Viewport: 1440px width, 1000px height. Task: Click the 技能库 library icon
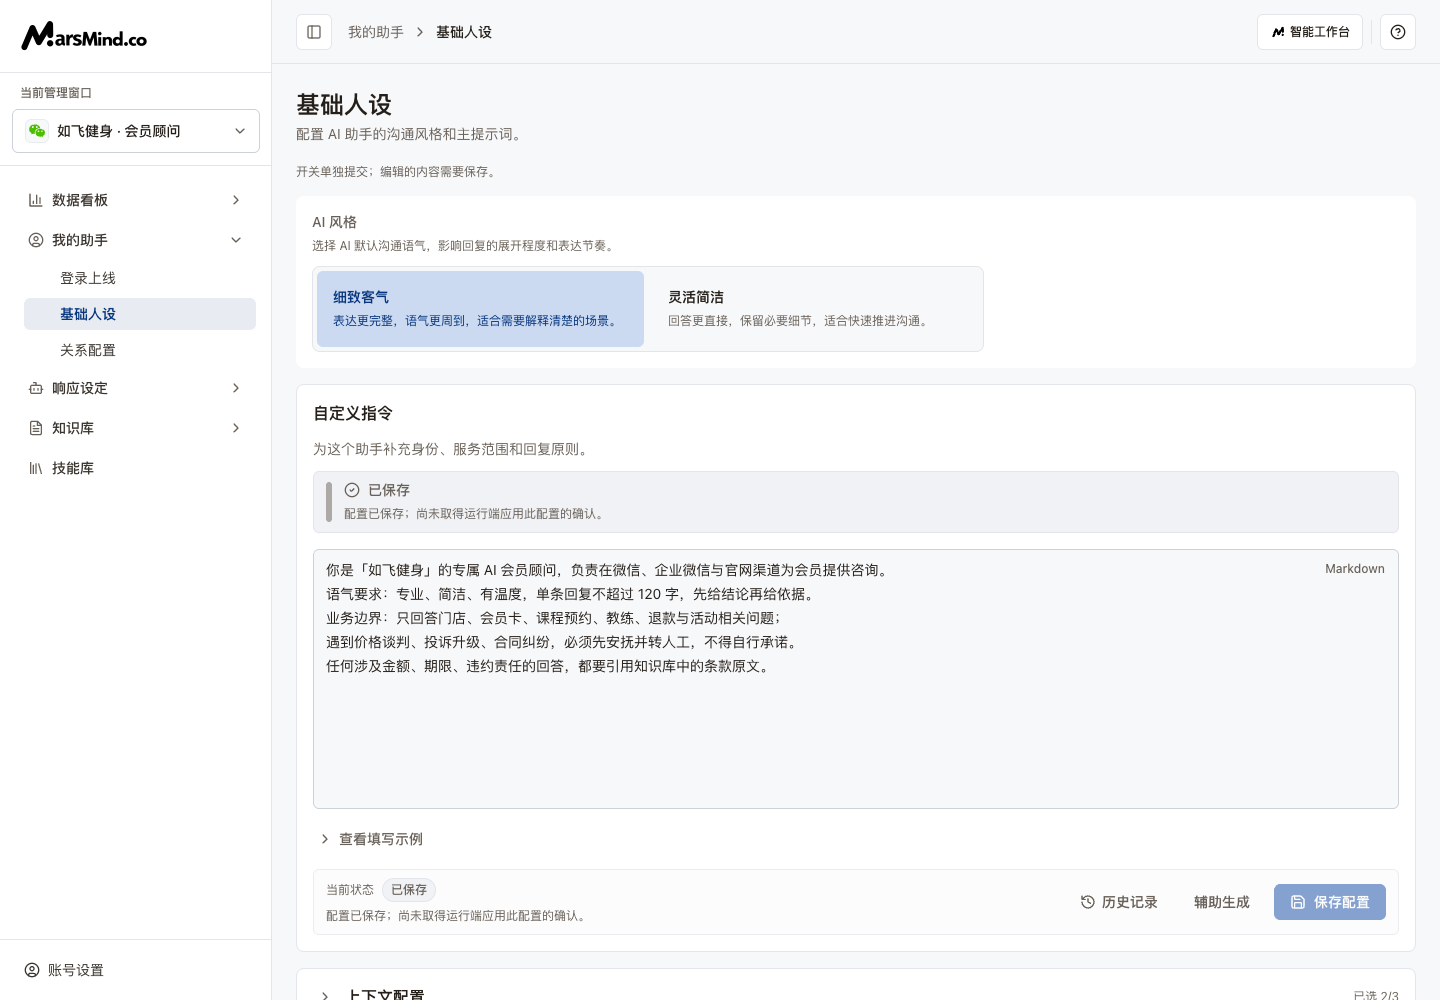tap(36, 468)
